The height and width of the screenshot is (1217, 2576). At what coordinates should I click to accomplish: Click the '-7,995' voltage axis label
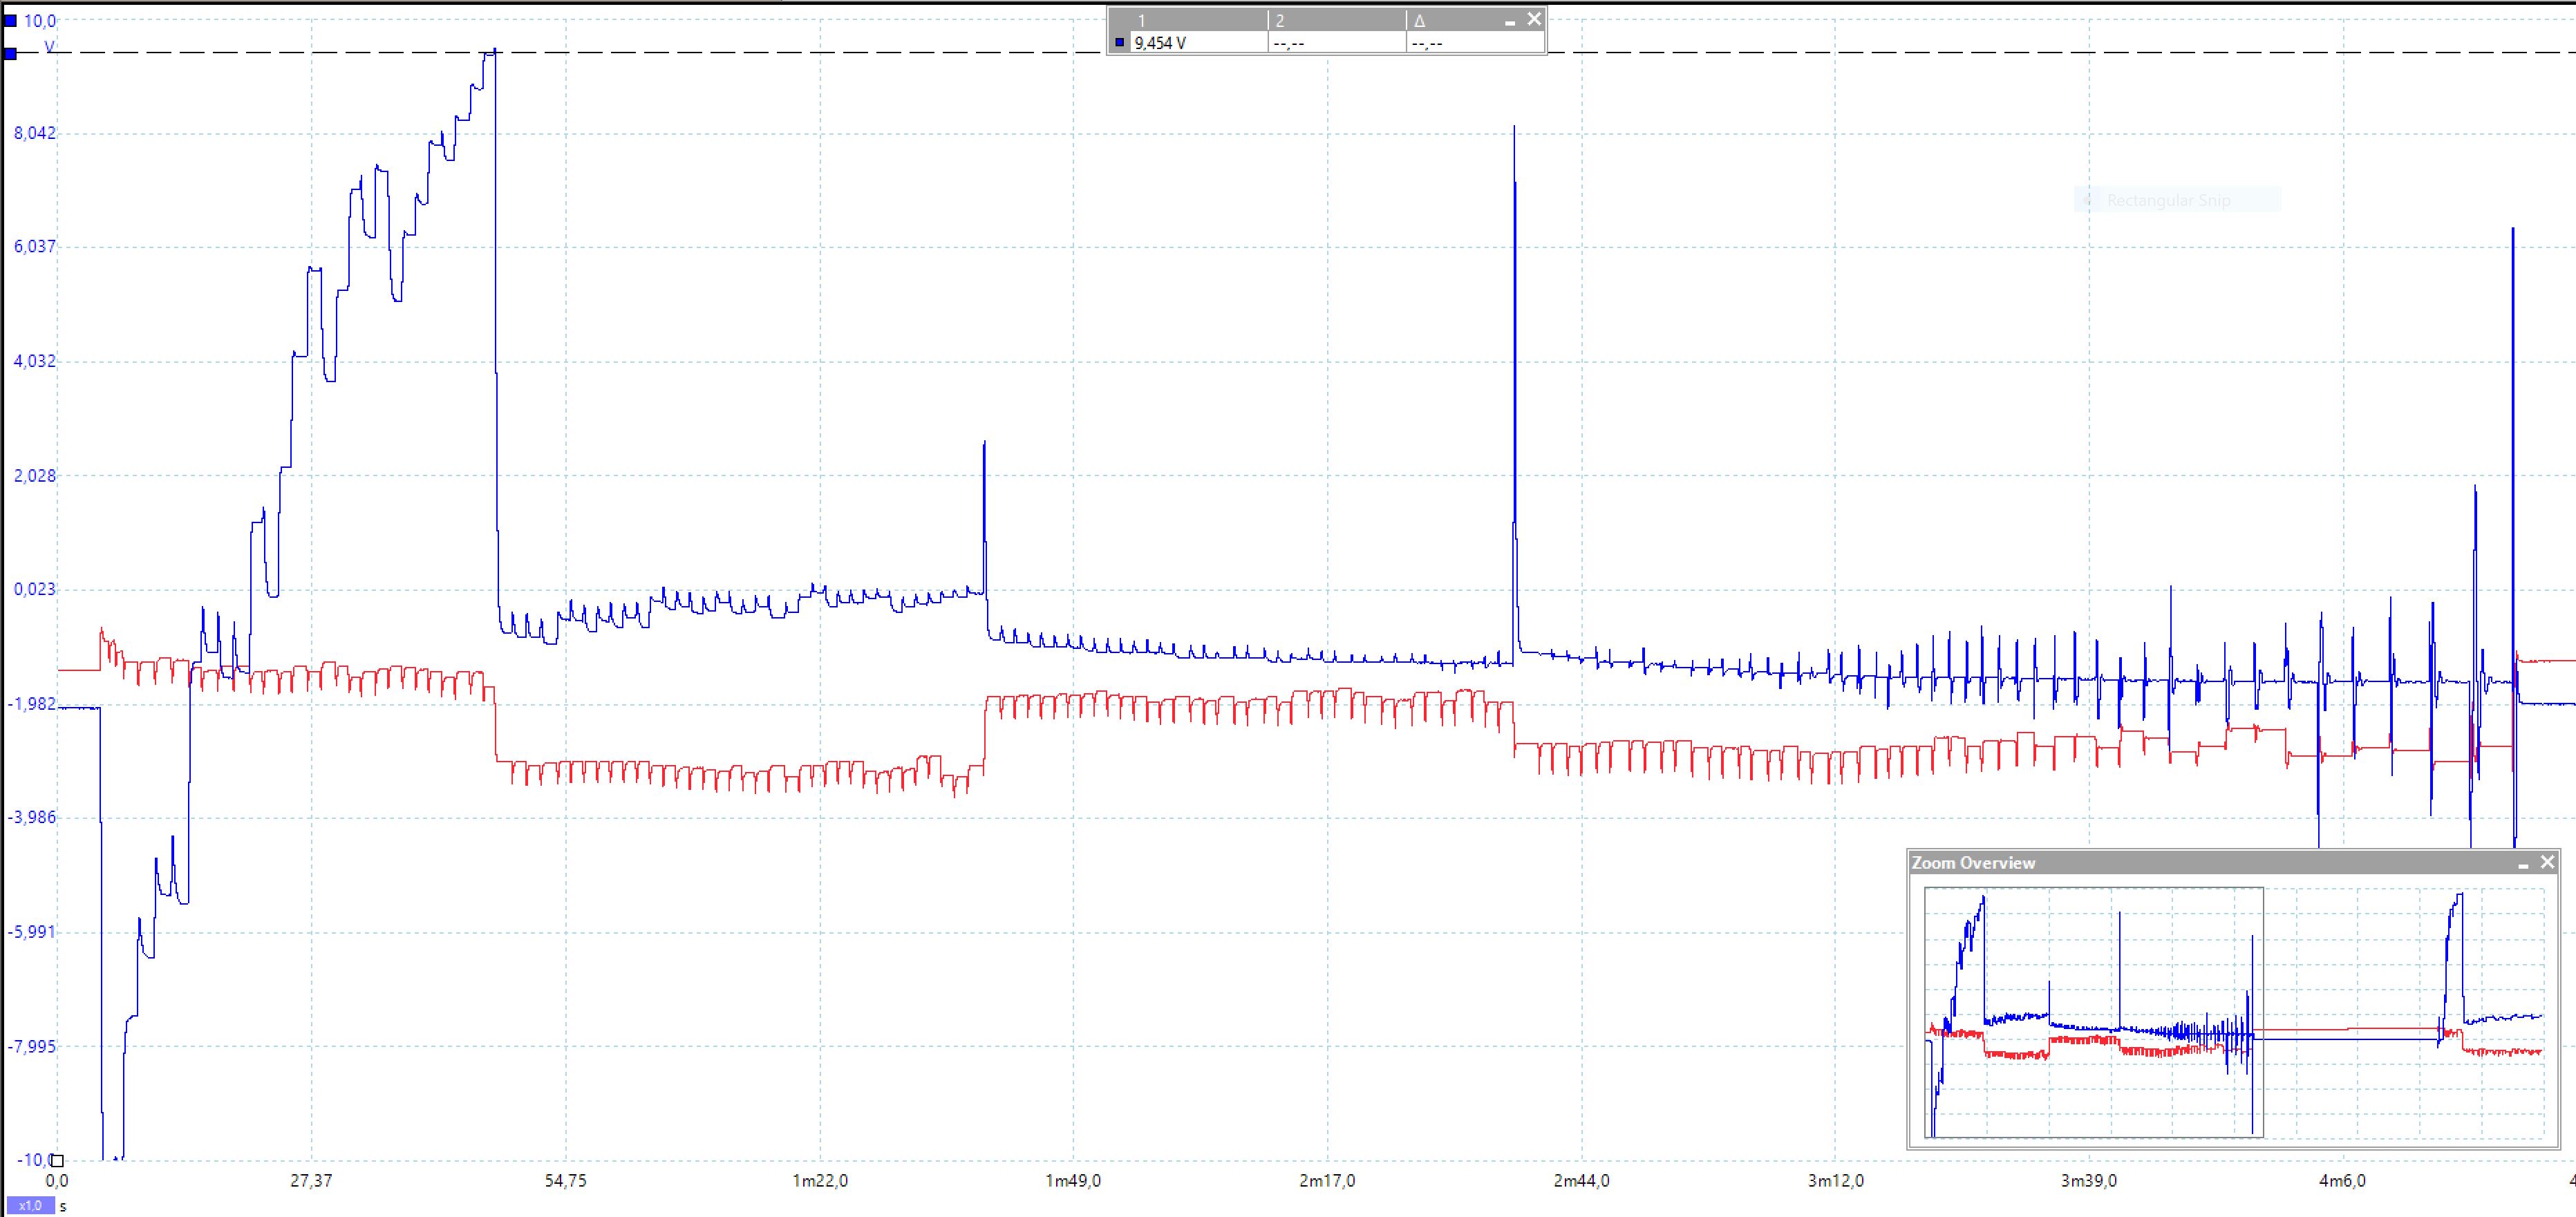(x=32, y=1047)
